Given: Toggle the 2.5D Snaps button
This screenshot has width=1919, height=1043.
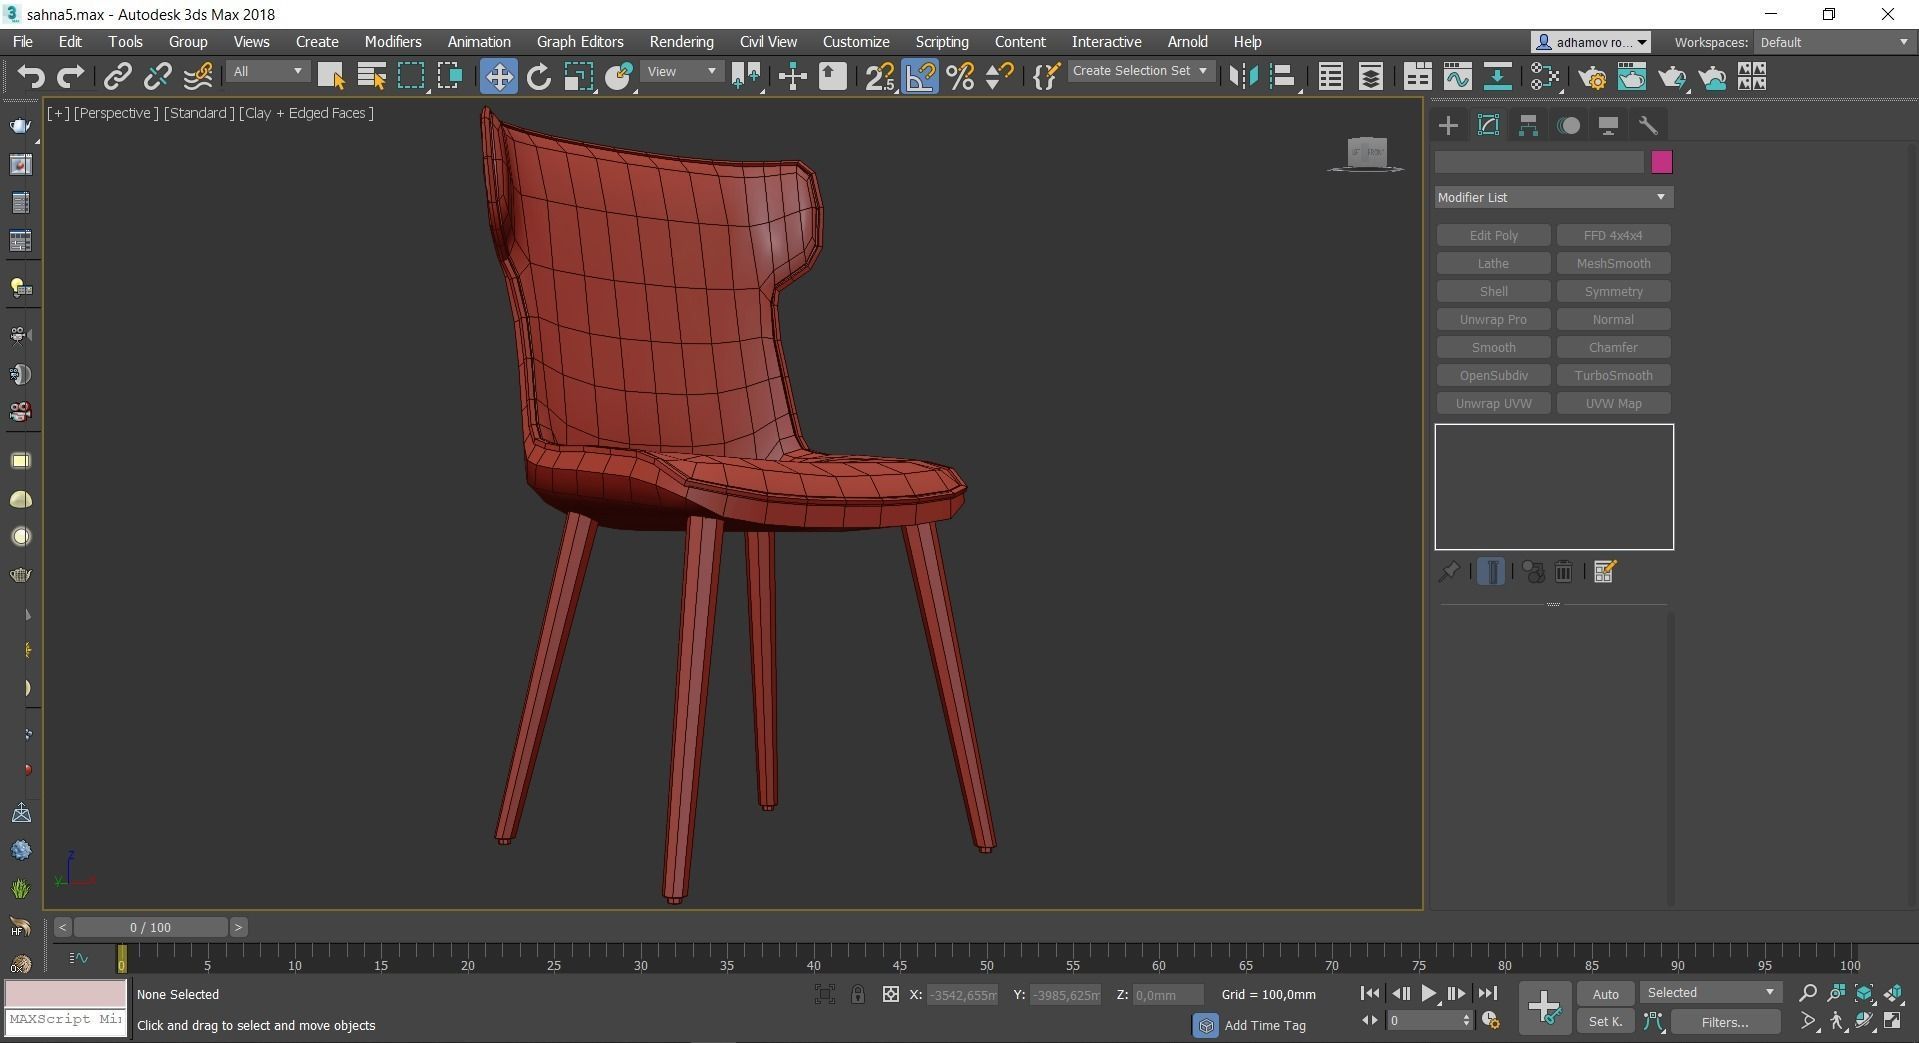Looking at the screenshot, I should [880, 77].
